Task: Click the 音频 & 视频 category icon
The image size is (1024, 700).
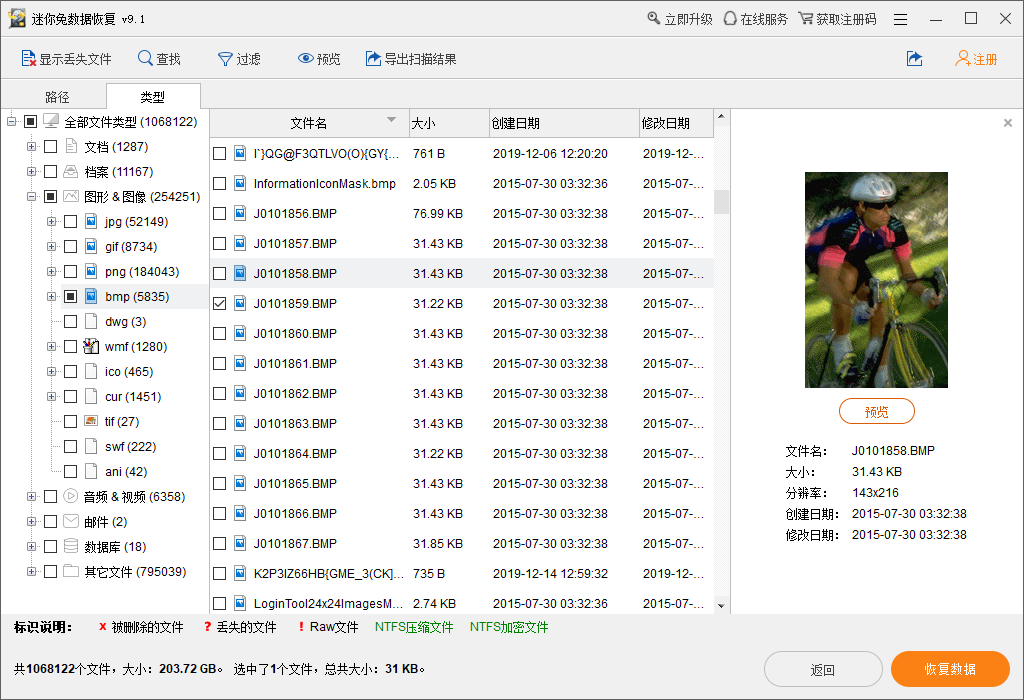Action: tap(71, 496)
